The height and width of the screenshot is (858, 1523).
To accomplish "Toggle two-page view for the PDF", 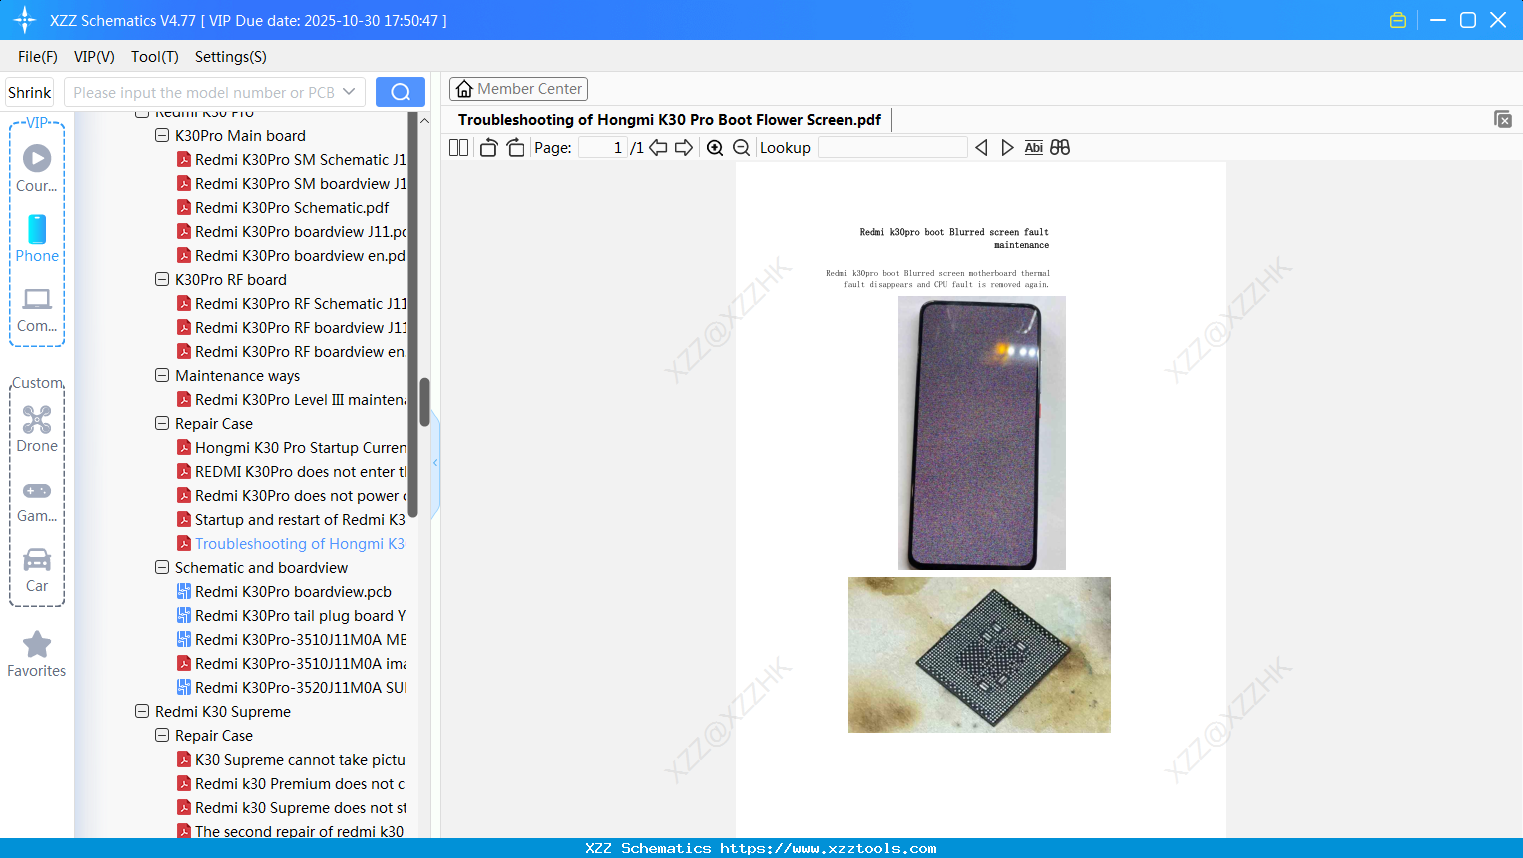I will (x=457, y=146).
